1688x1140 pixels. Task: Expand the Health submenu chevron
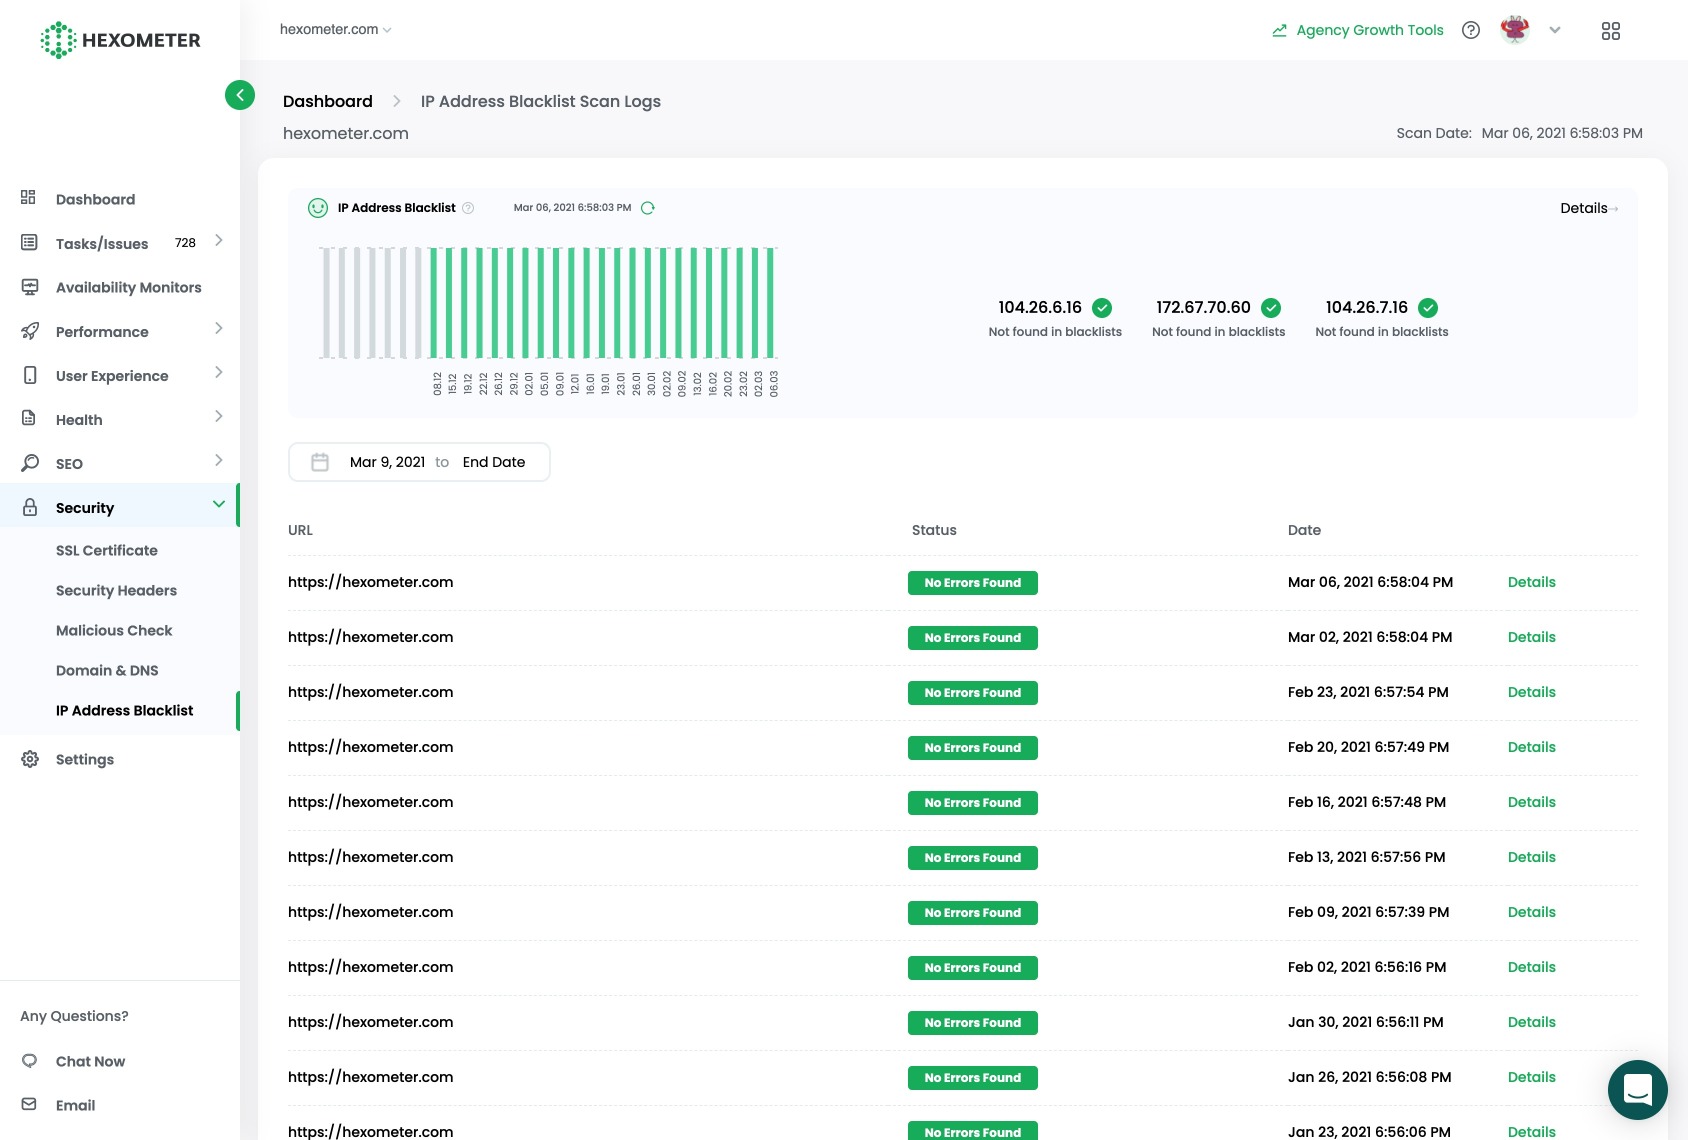[219, 417]
